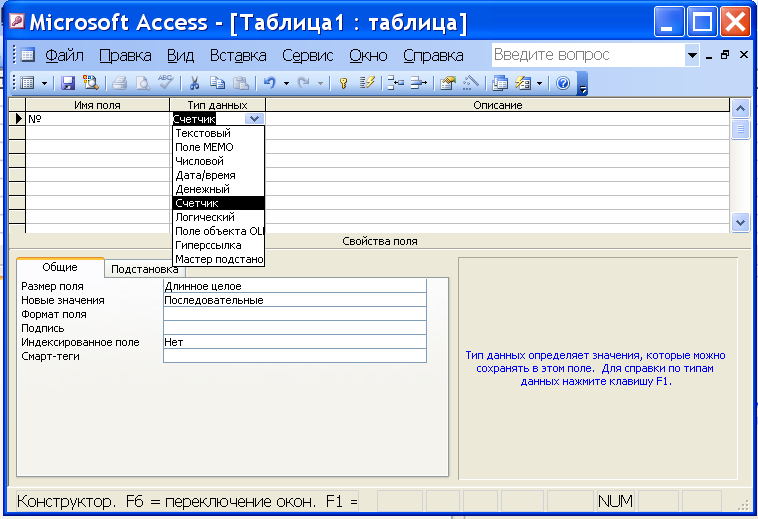The image size is (758, 519).
Task: Click the empty Формат поля field
Action: click(x=295, y=314)
